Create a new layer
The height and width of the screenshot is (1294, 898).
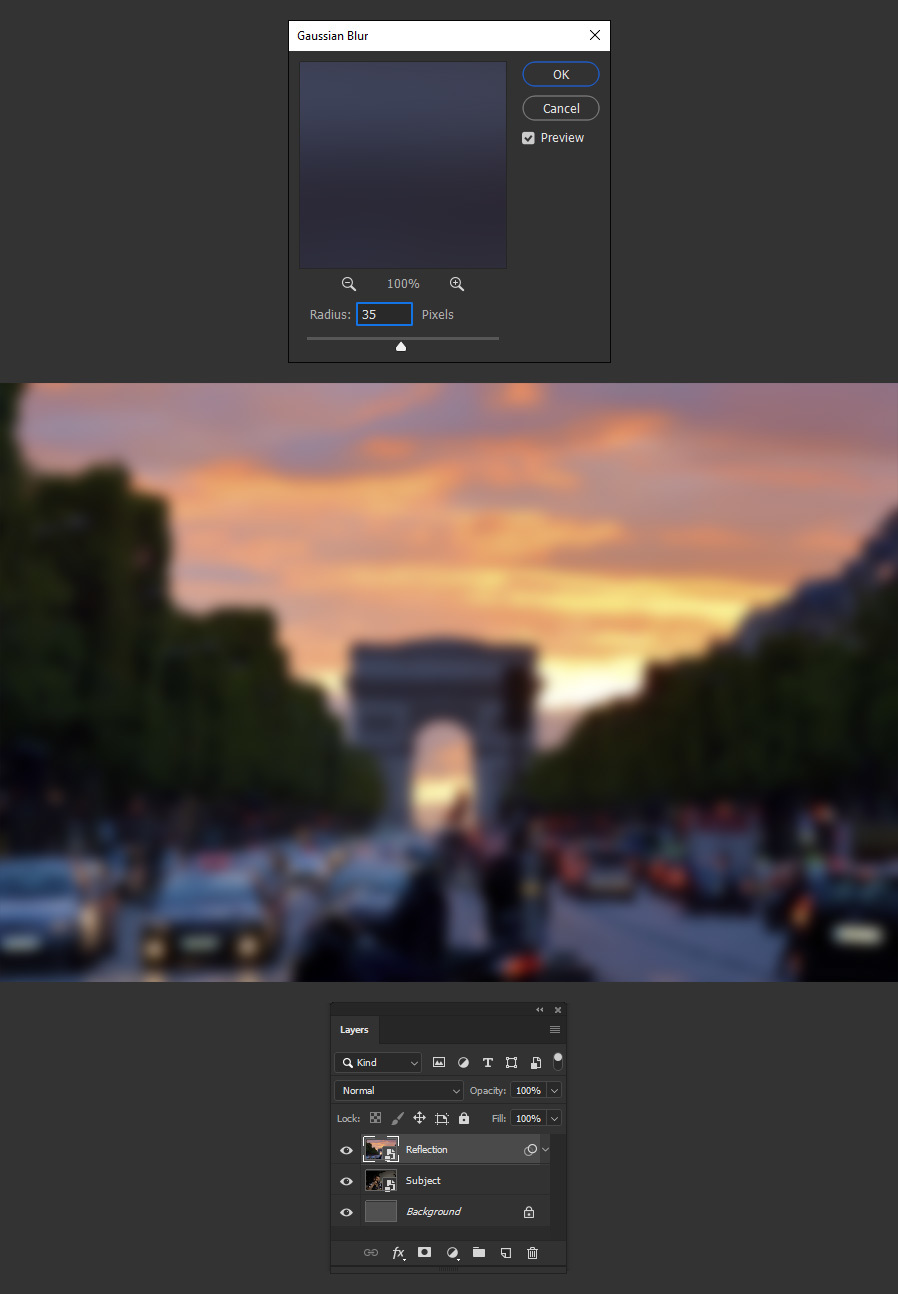(506, 1252)
